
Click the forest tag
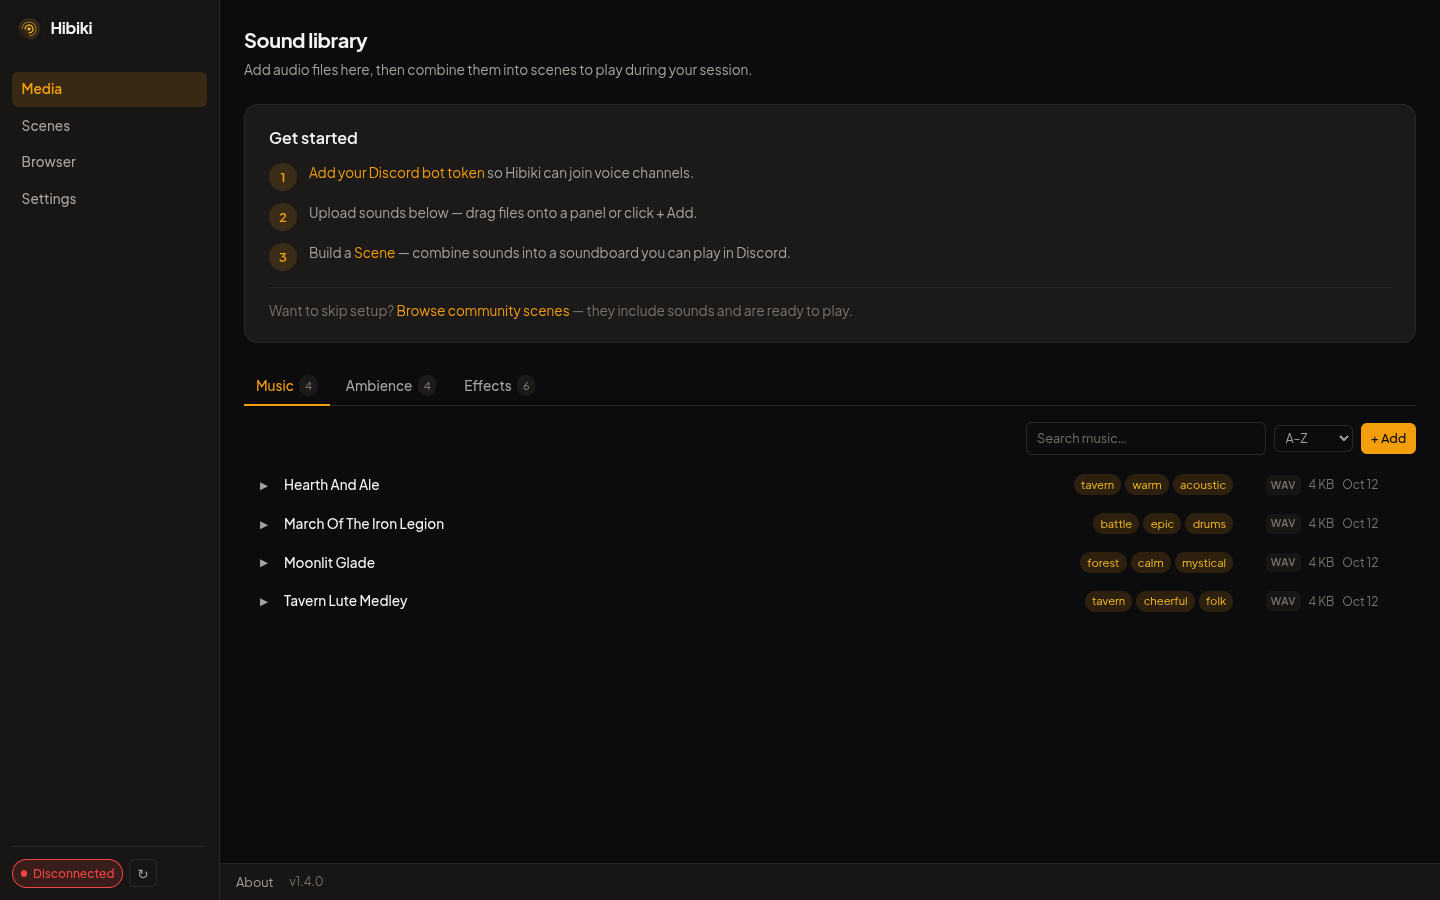[1103, 563]
